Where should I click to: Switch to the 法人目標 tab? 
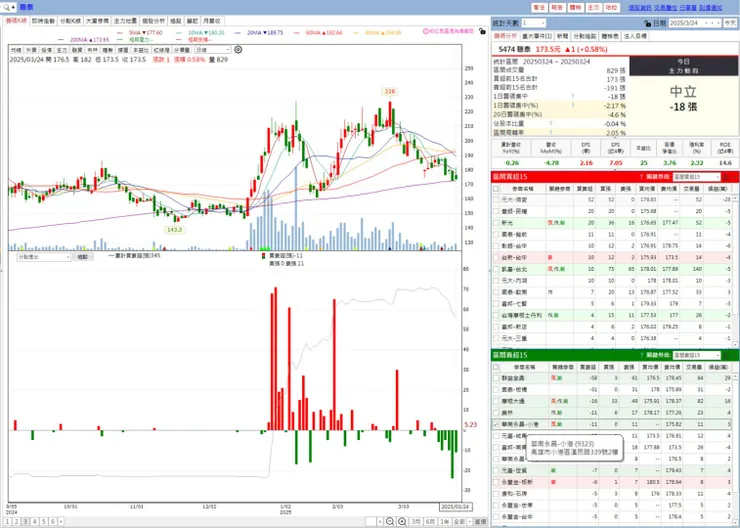[635, 36]
